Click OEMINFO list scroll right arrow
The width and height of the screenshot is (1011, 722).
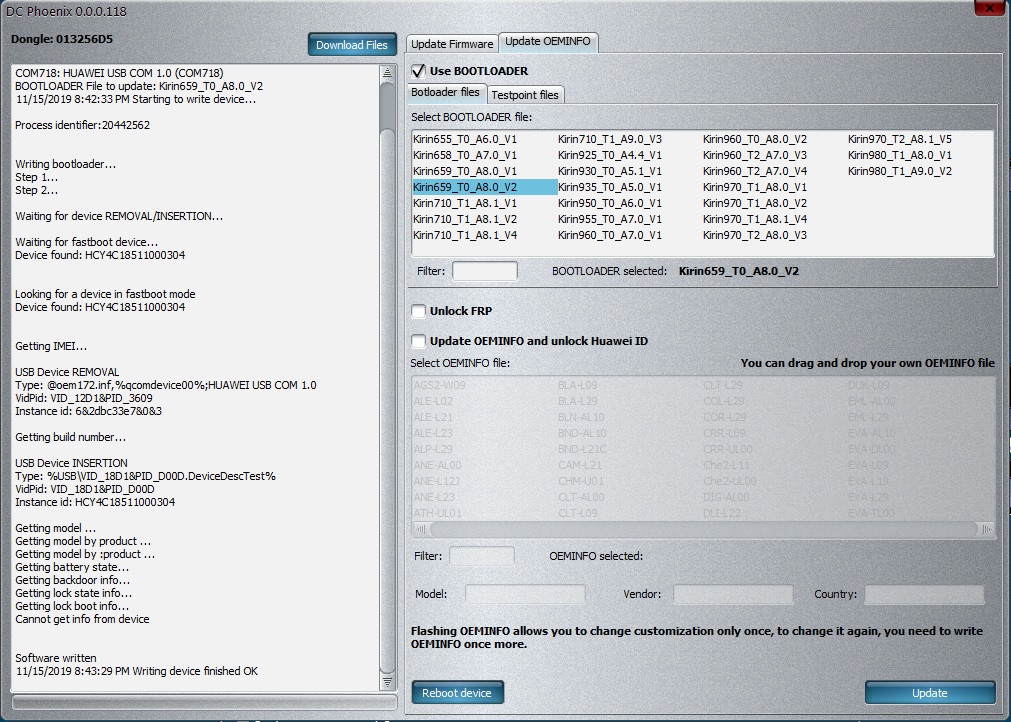tap(987, 530)
